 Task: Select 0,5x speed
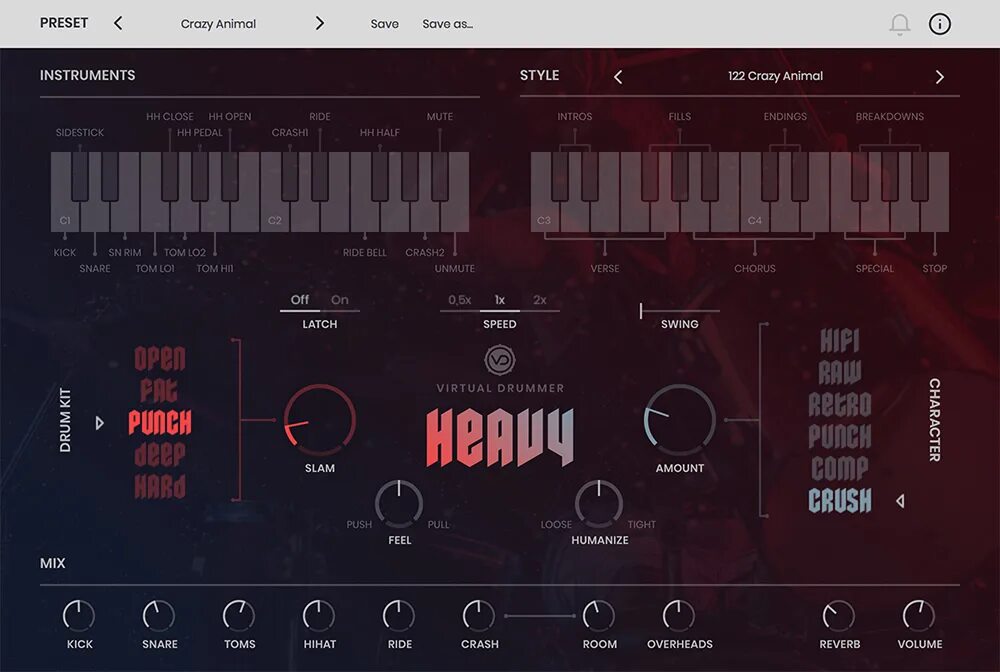(460, 300)
